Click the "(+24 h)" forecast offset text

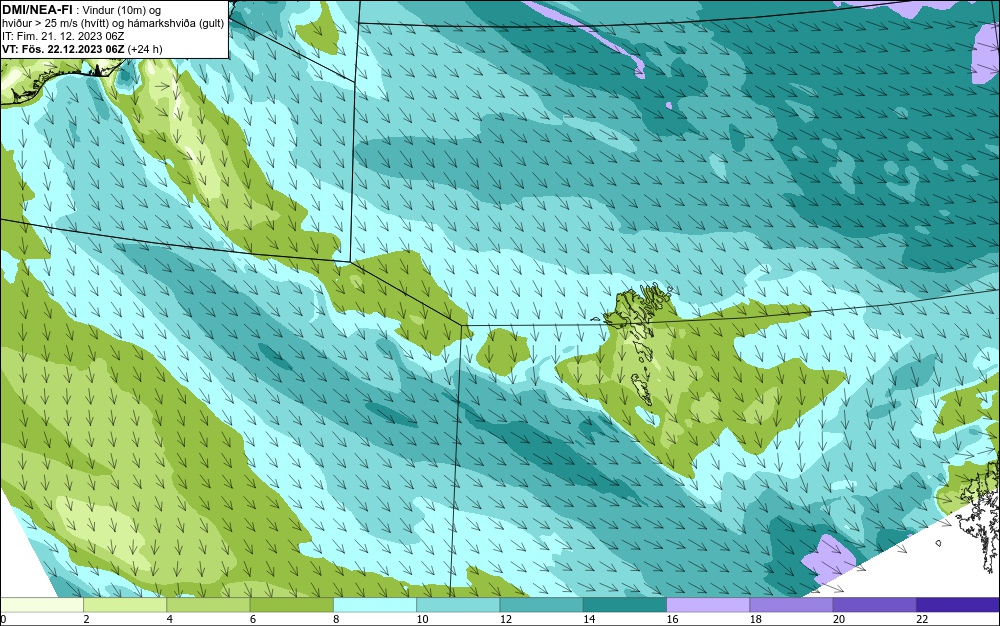click(x=145, y=49)
